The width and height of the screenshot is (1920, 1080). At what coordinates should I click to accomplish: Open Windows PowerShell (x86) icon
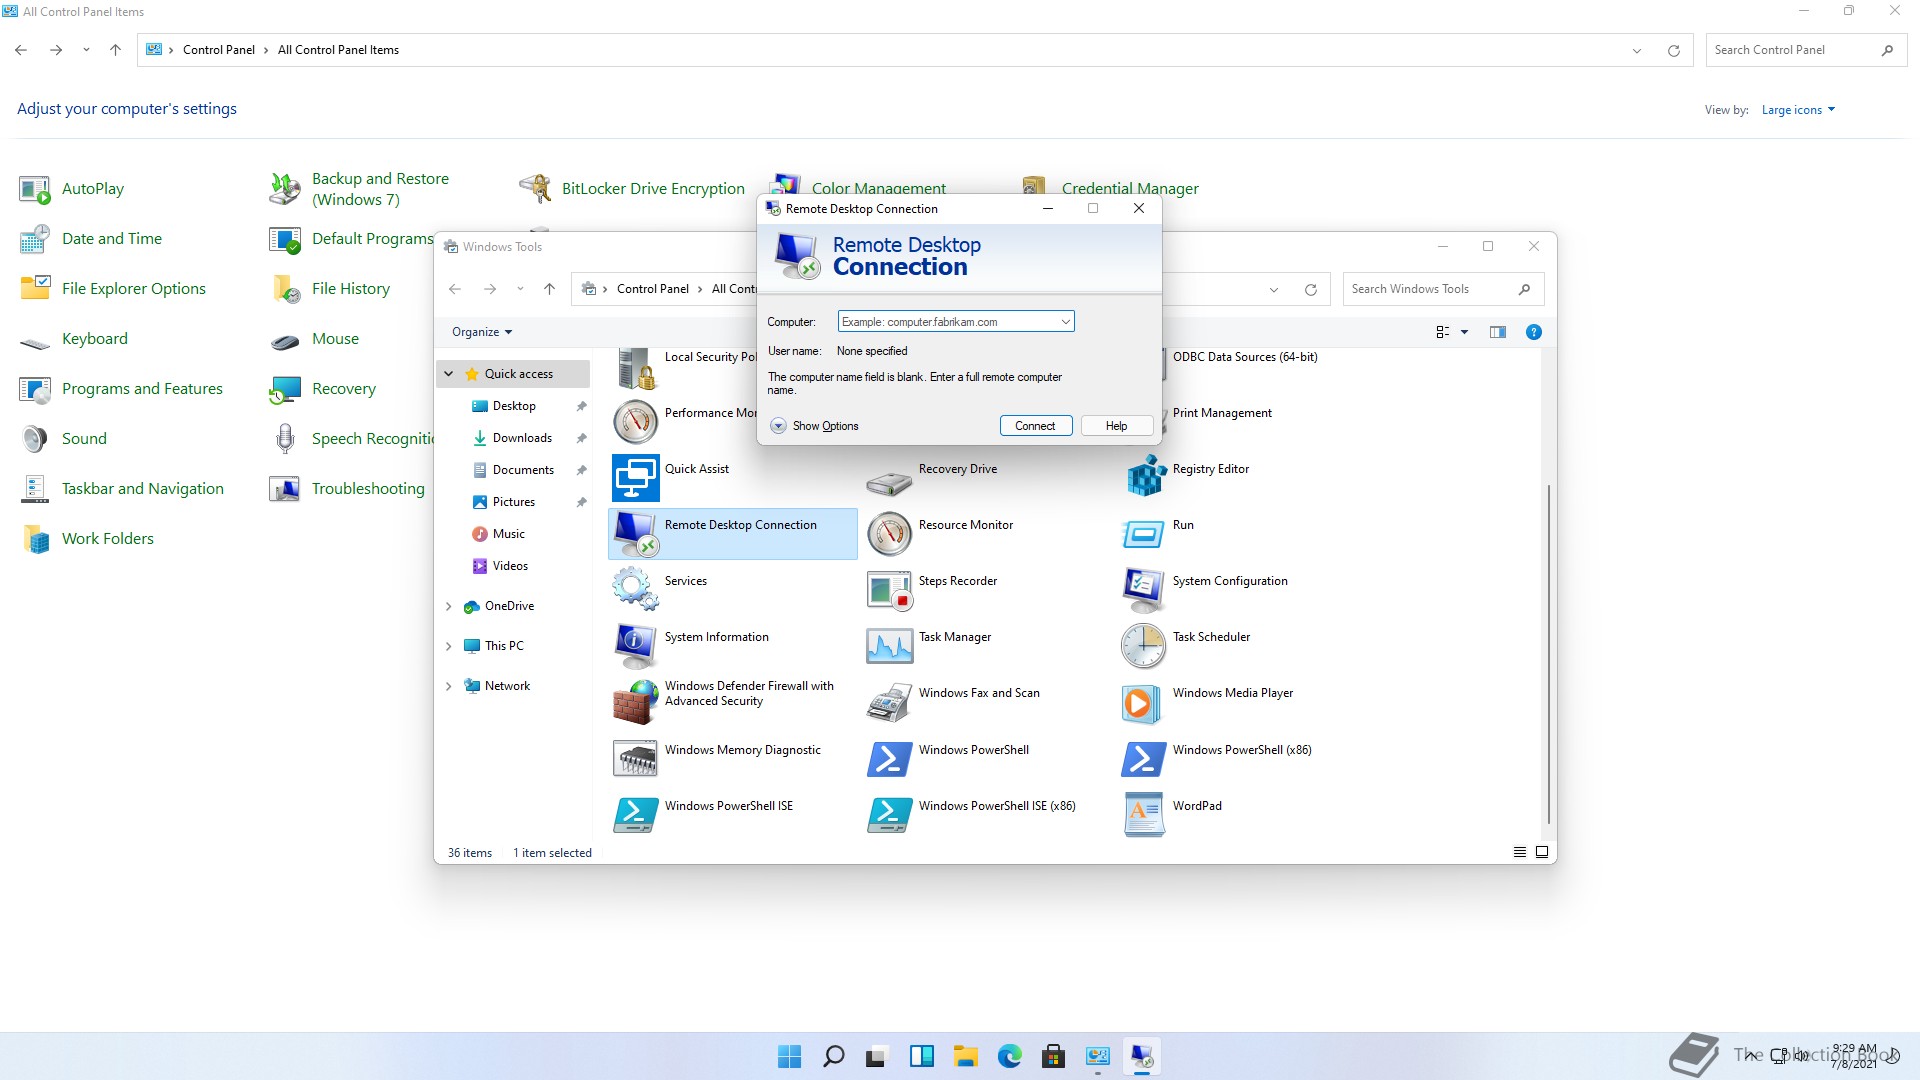1144,758
